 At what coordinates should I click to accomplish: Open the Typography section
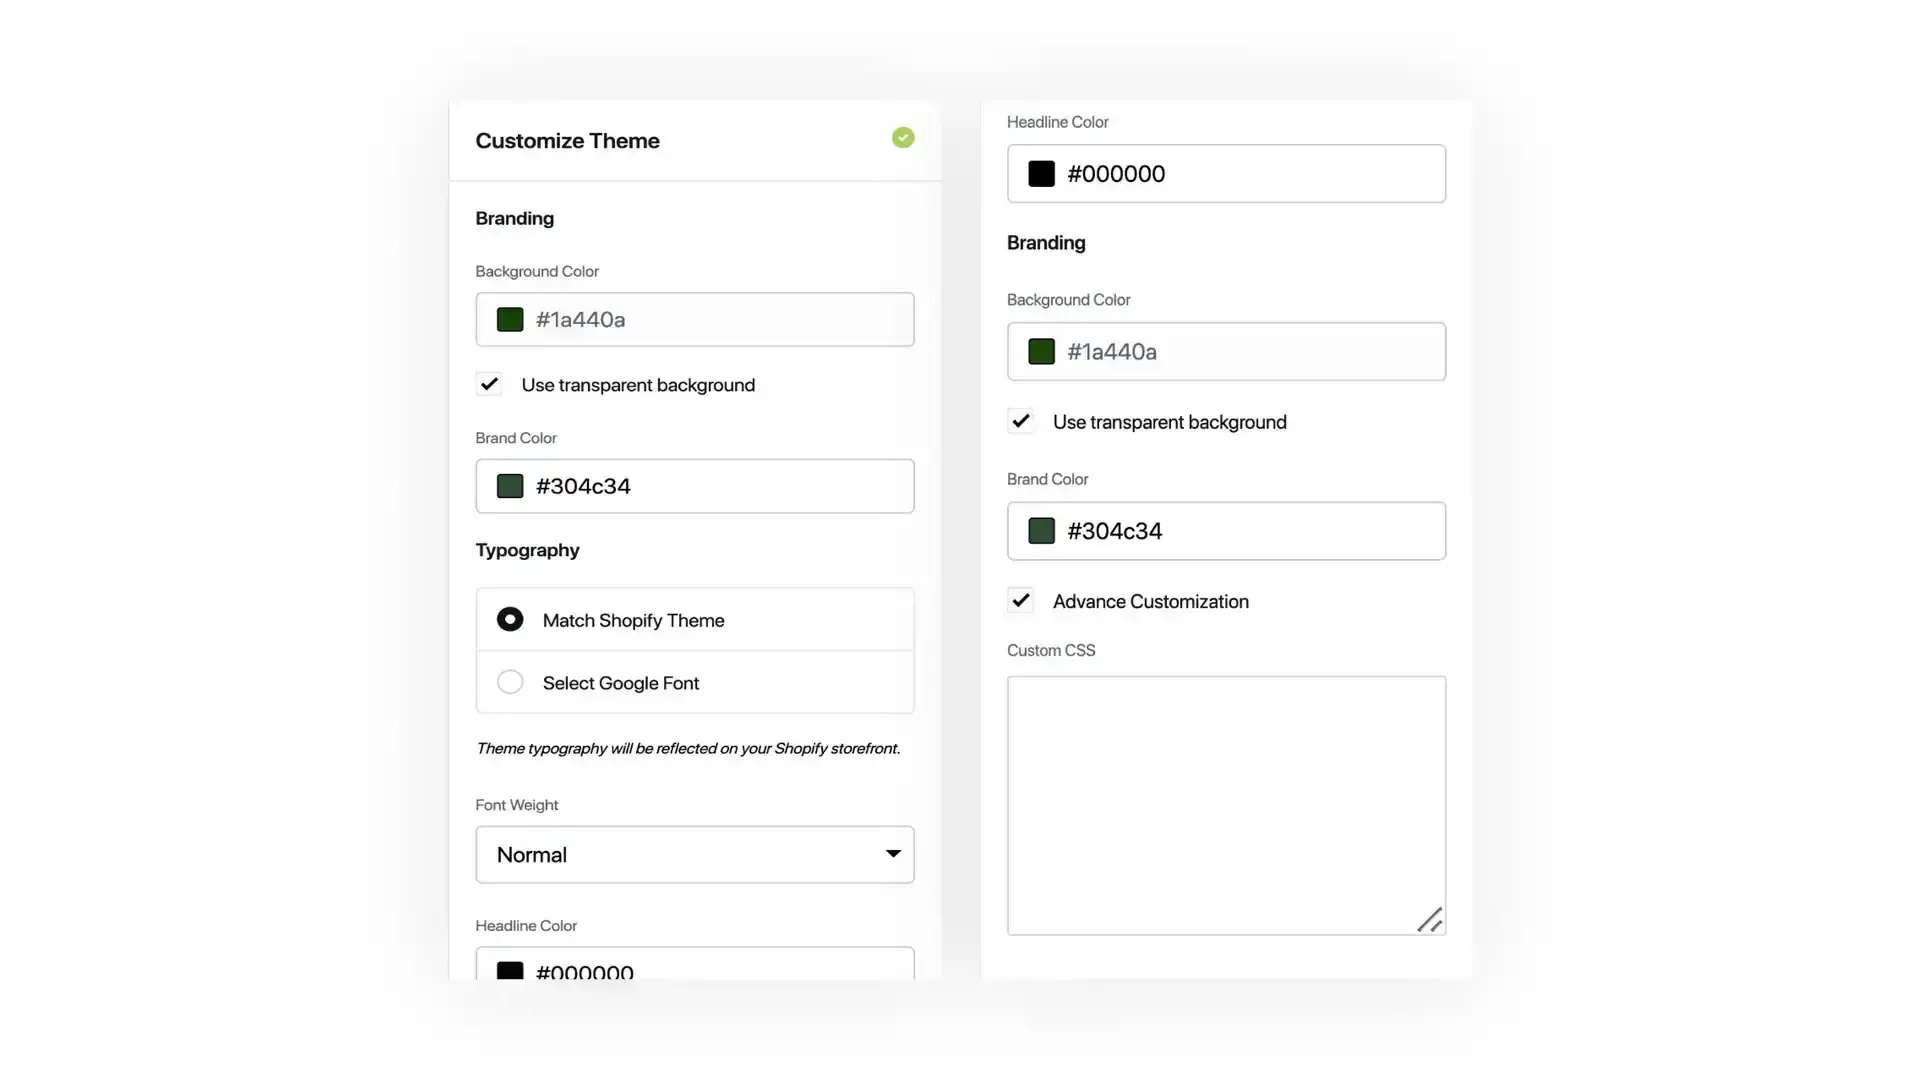(x=526, y=550)
